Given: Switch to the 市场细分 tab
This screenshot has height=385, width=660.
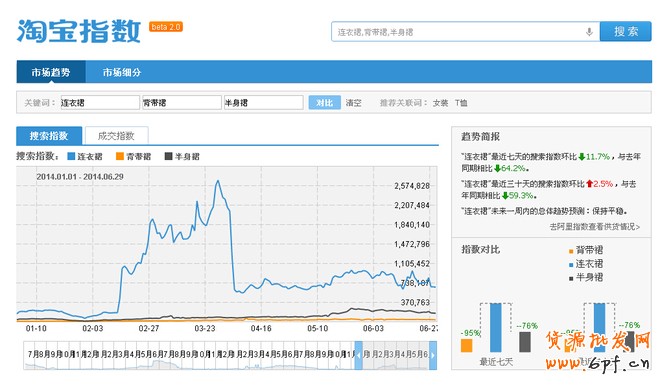Looking at the screenshot, I should pyautogui.click(x=122, y=72).
